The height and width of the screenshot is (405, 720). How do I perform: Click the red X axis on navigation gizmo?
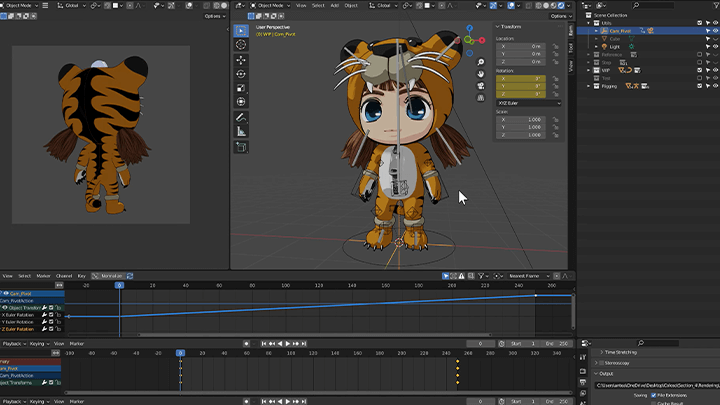(x=482, y=40)
